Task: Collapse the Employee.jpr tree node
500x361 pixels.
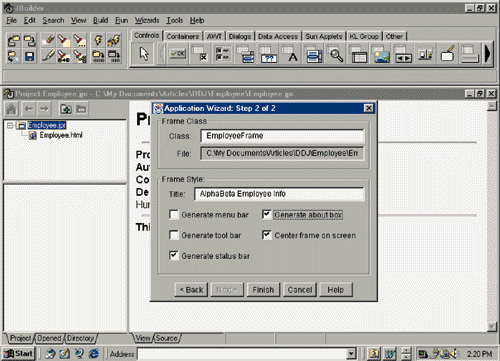Action: coord(10,125)
